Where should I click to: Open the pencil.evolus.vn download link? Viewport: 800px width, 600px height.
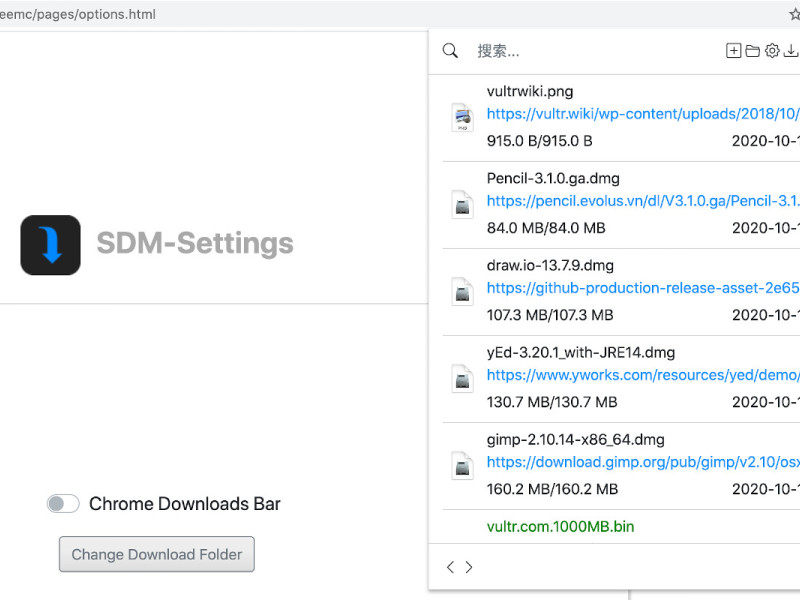pos(643,201)
